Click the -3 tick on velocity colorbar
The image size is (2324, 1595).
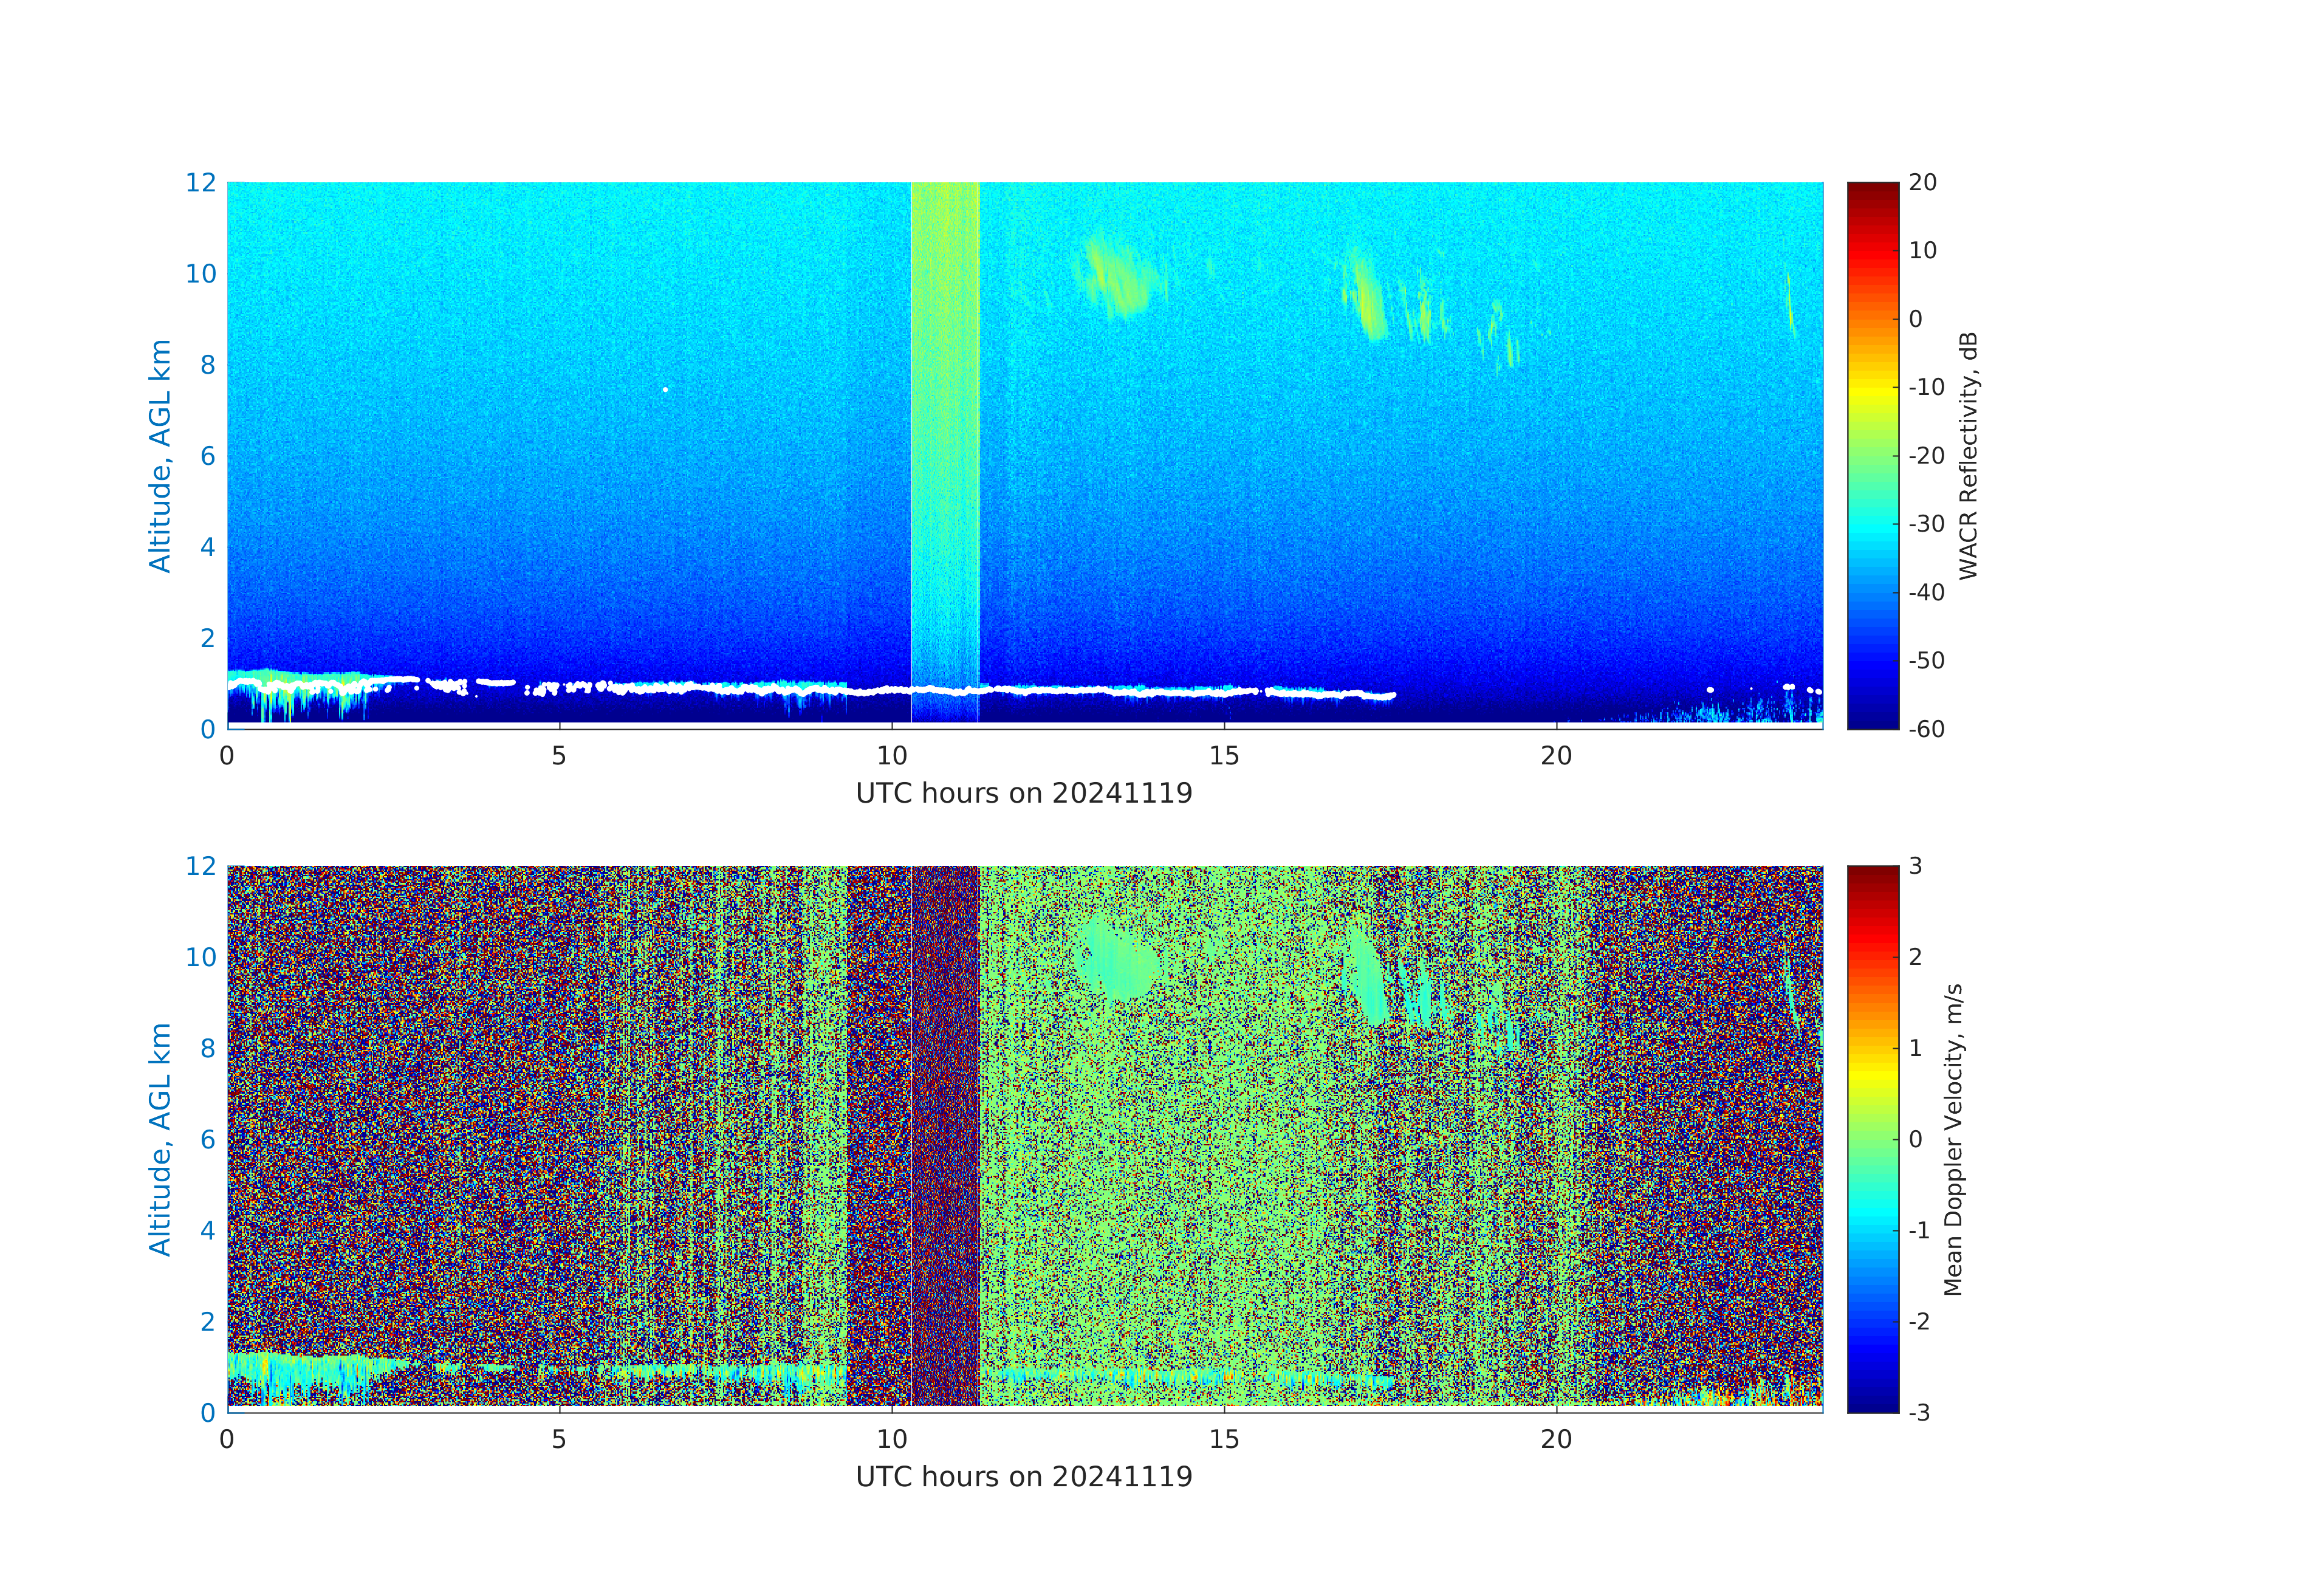tap(1918, 1412)
